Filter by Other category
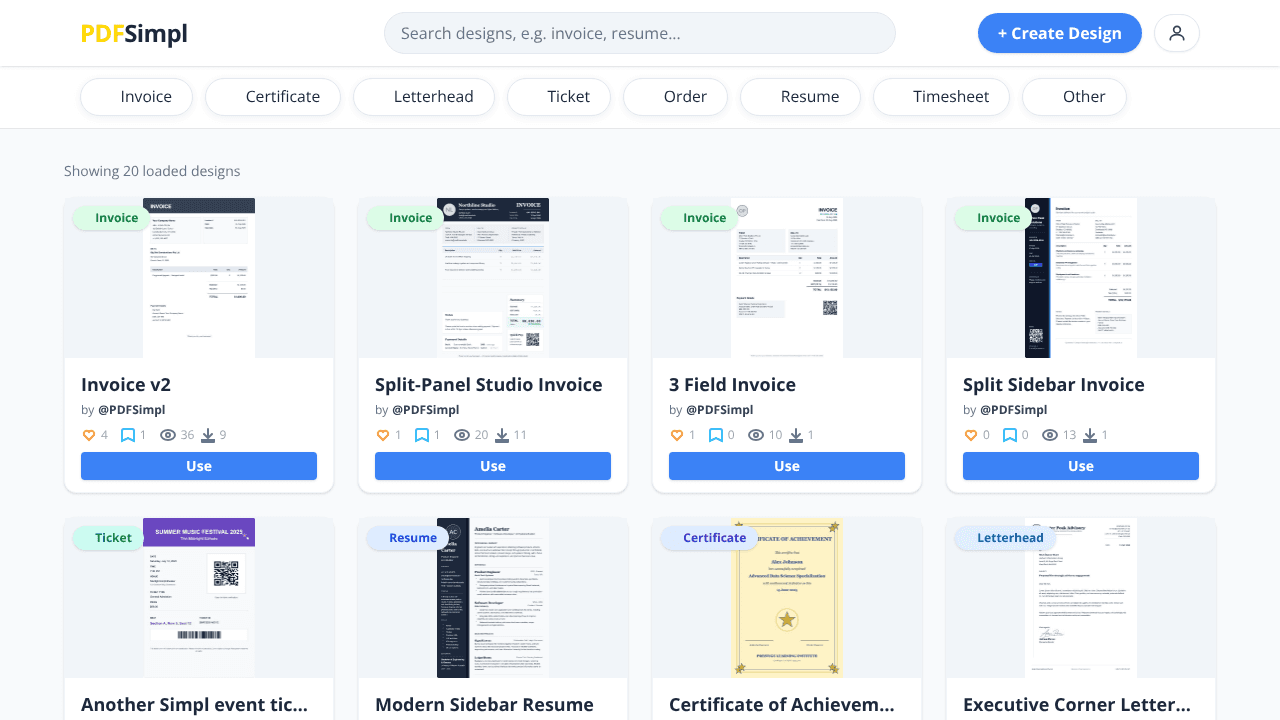The height and width of the screenshot is (720, 1280). (x=1074, y=97)
